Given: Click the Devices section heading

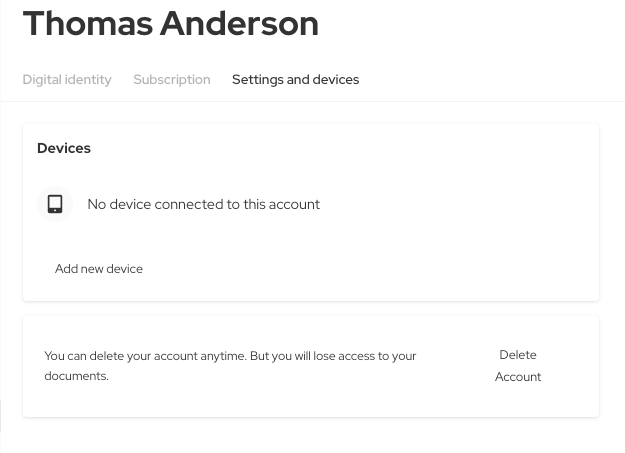Looking at the screenshot, I should [64, 148].
